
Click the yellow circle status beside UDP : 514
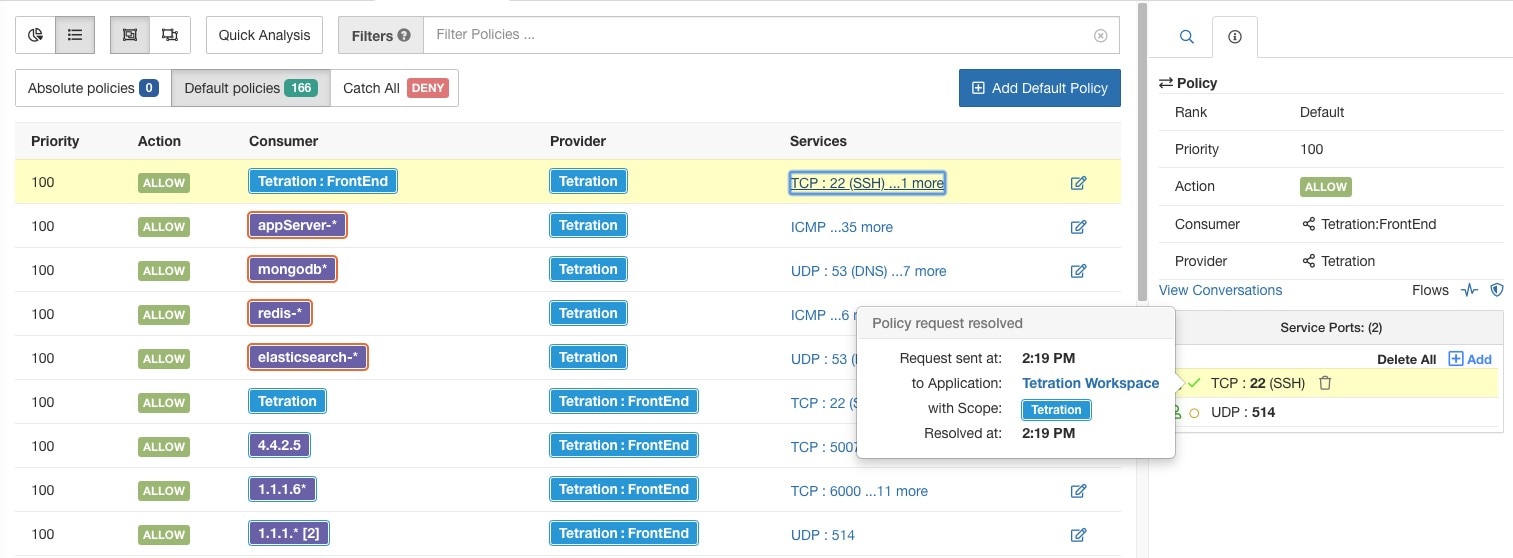tap(1194, 412)
